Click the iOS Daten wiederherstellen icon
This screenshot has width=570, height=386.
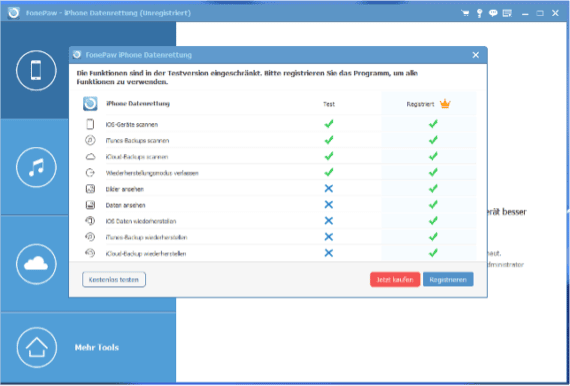pos(90,221)
